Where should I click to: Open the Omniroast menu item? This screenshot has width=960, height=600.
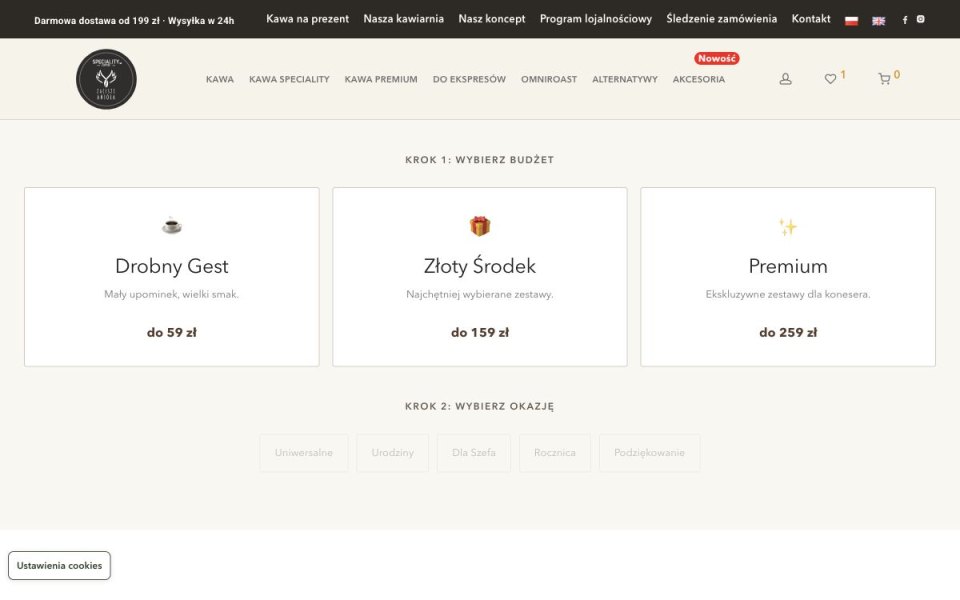tap(549, 79)
